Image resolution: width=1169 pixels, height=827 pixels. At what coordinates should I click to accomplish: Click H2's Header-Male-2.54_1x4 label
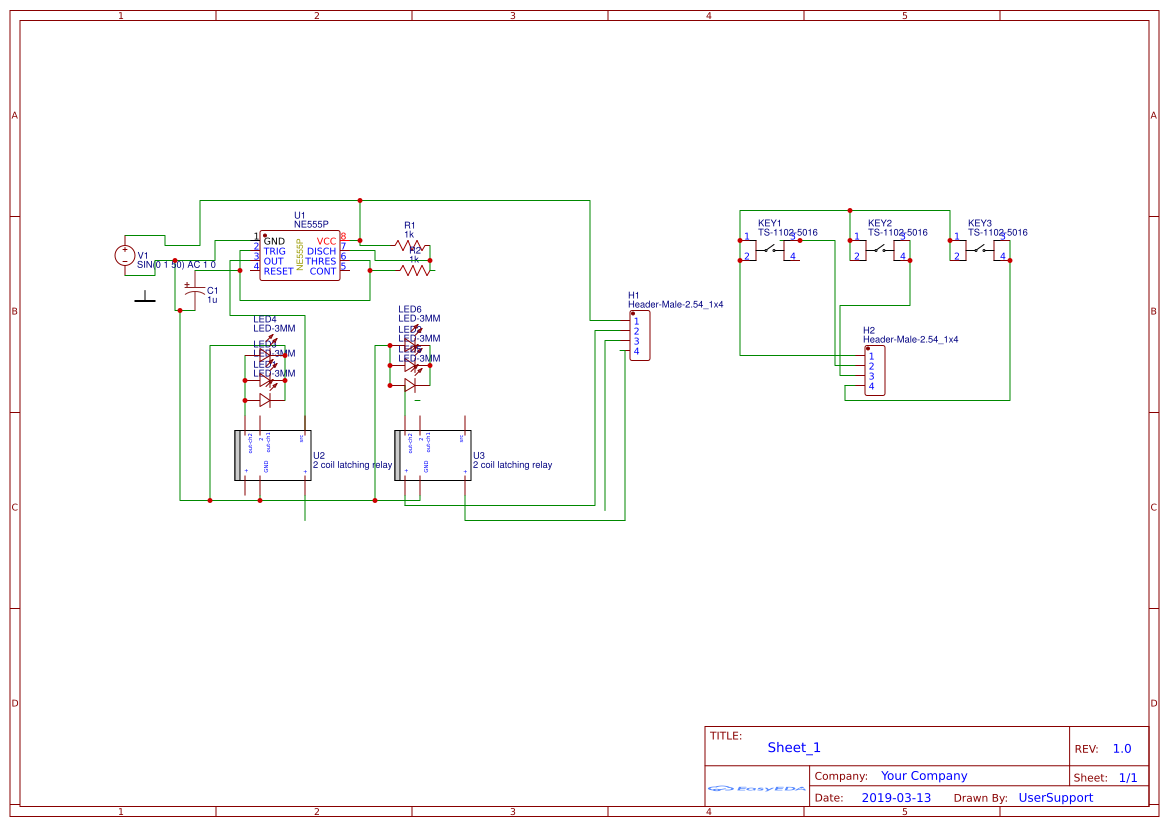[910, 339]
